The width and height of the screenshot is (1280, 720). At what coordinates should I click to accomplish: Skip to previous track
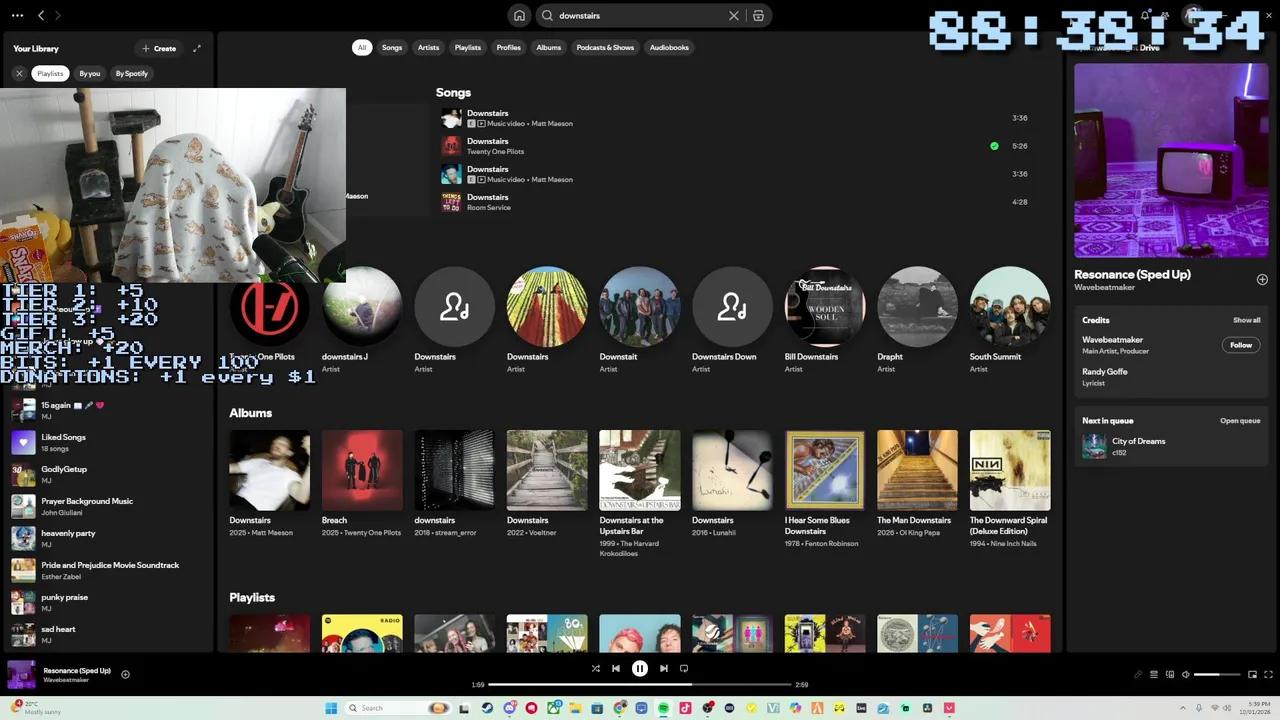[616, 669]
